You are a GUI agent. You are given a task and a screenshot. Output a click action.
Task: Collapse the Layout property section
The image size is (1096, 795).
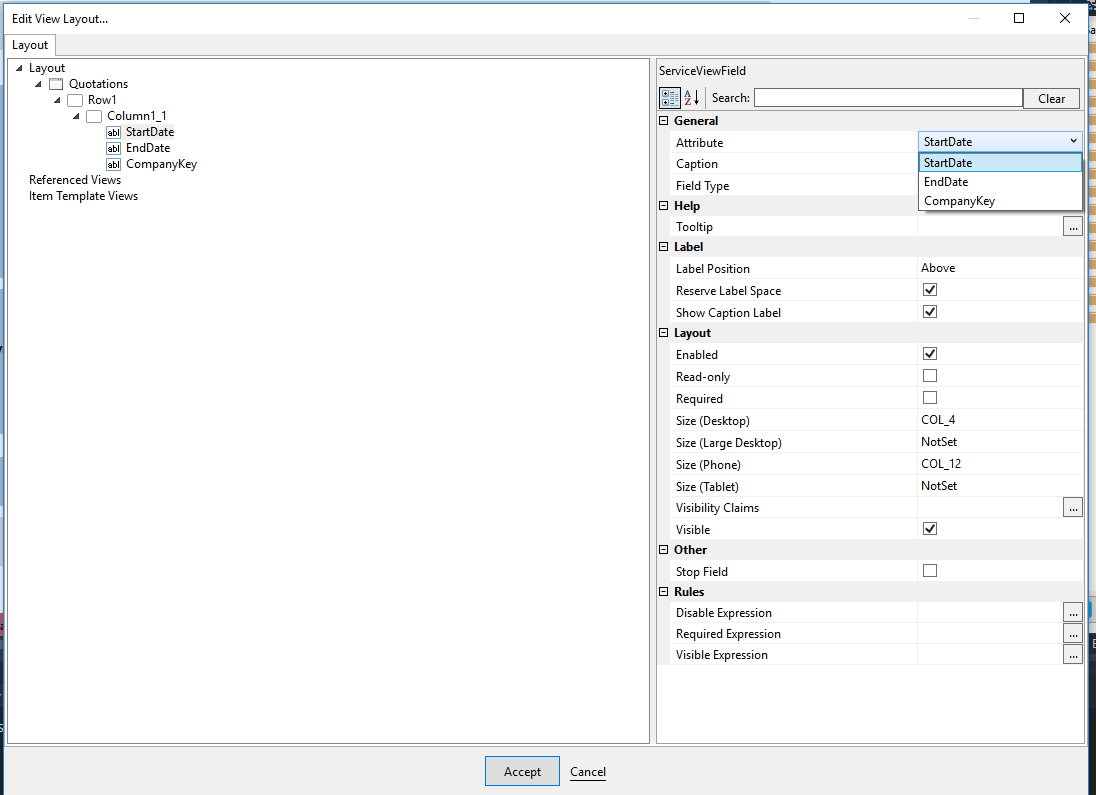pyautogui.click(x=664, y=333)
